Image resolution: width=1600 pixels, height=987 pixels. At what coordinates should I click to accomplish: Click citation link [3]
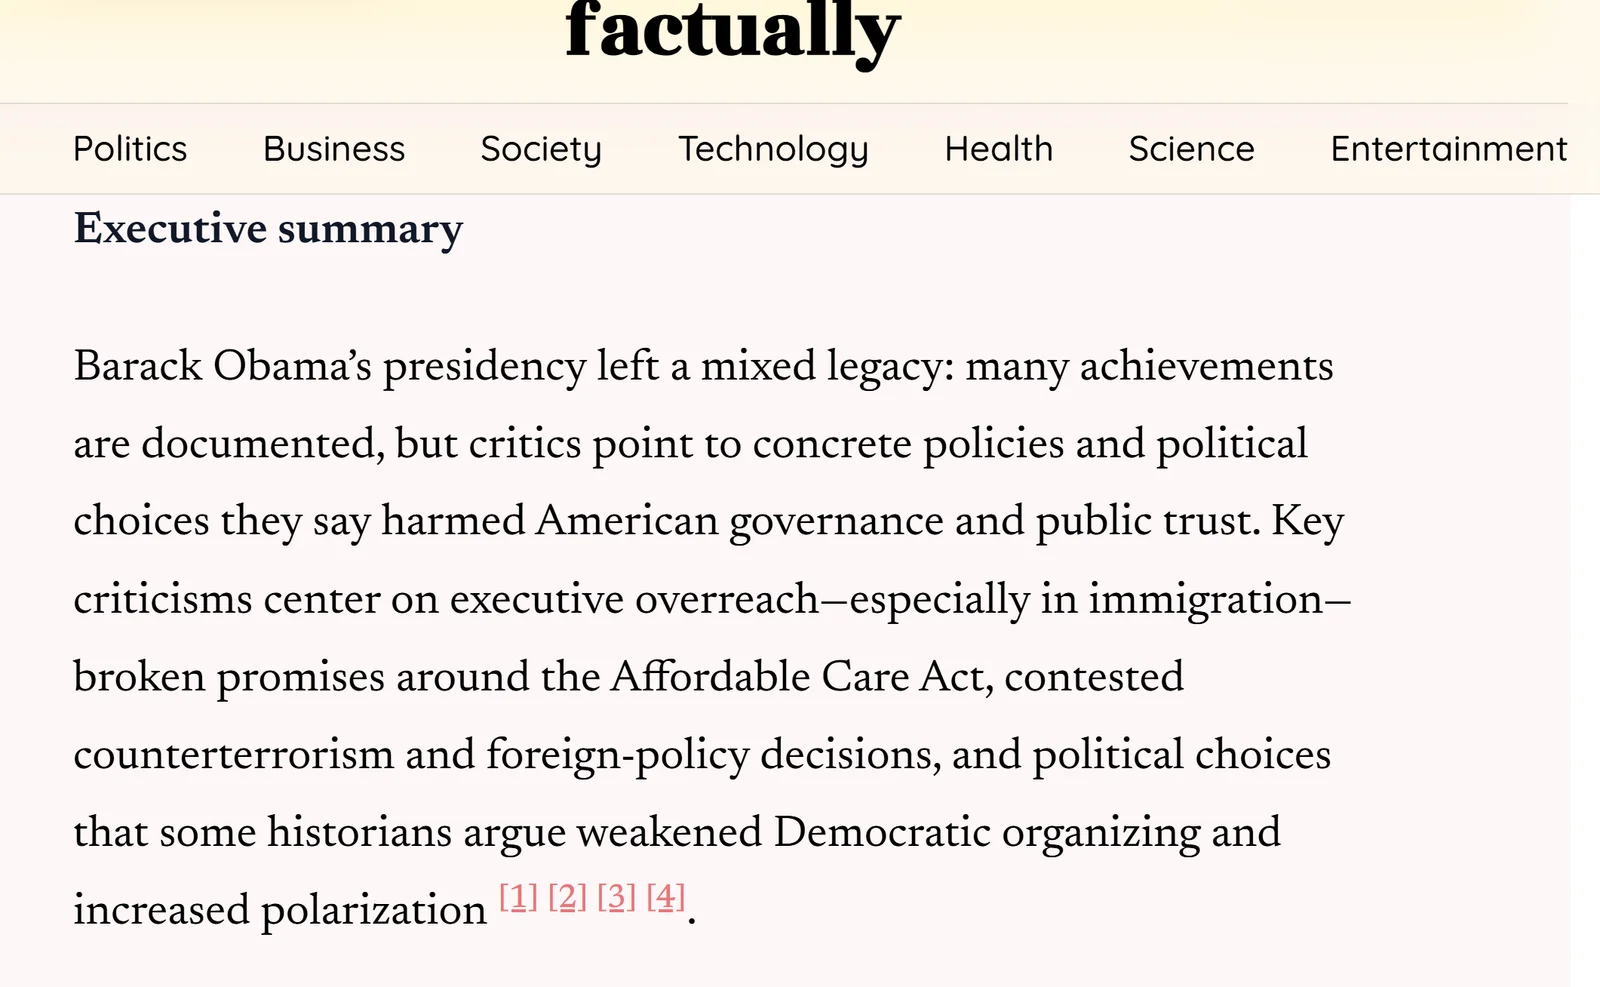(616, 897)
